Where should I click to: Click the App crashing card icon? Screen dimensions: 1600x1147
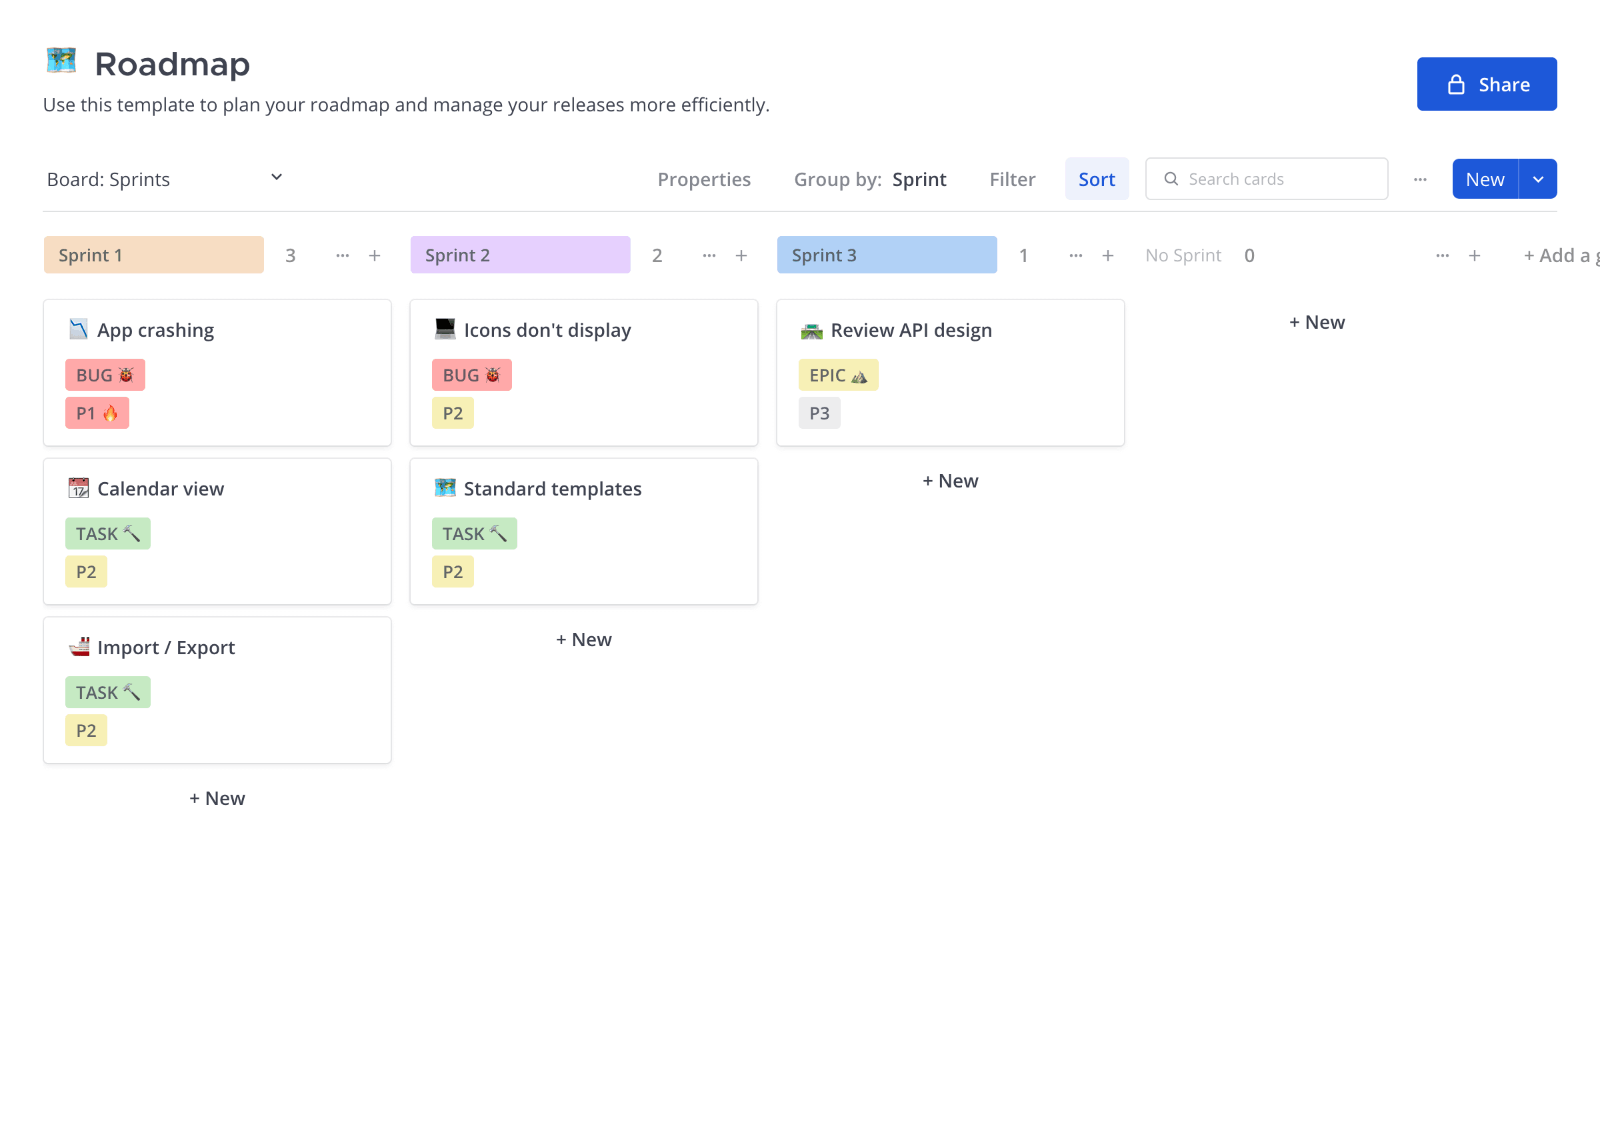79,329
